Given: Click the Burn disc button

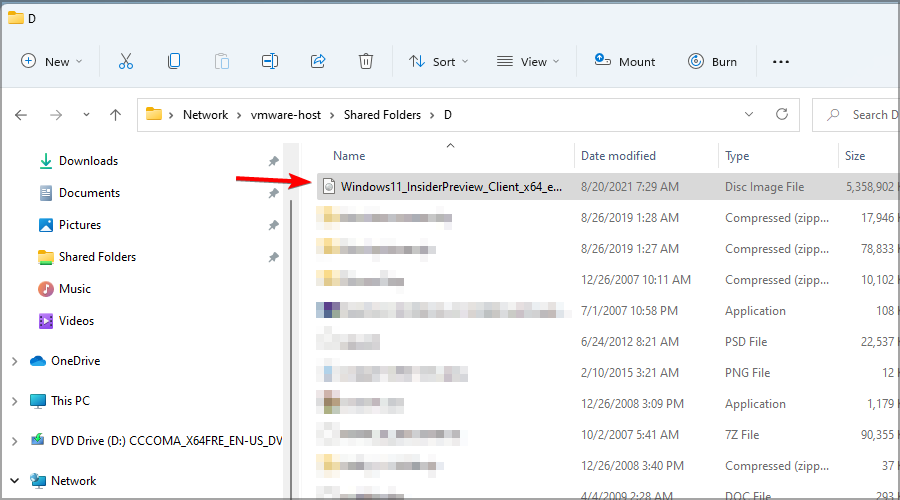Looking at the screenshot, I should (x=712, y=61).
